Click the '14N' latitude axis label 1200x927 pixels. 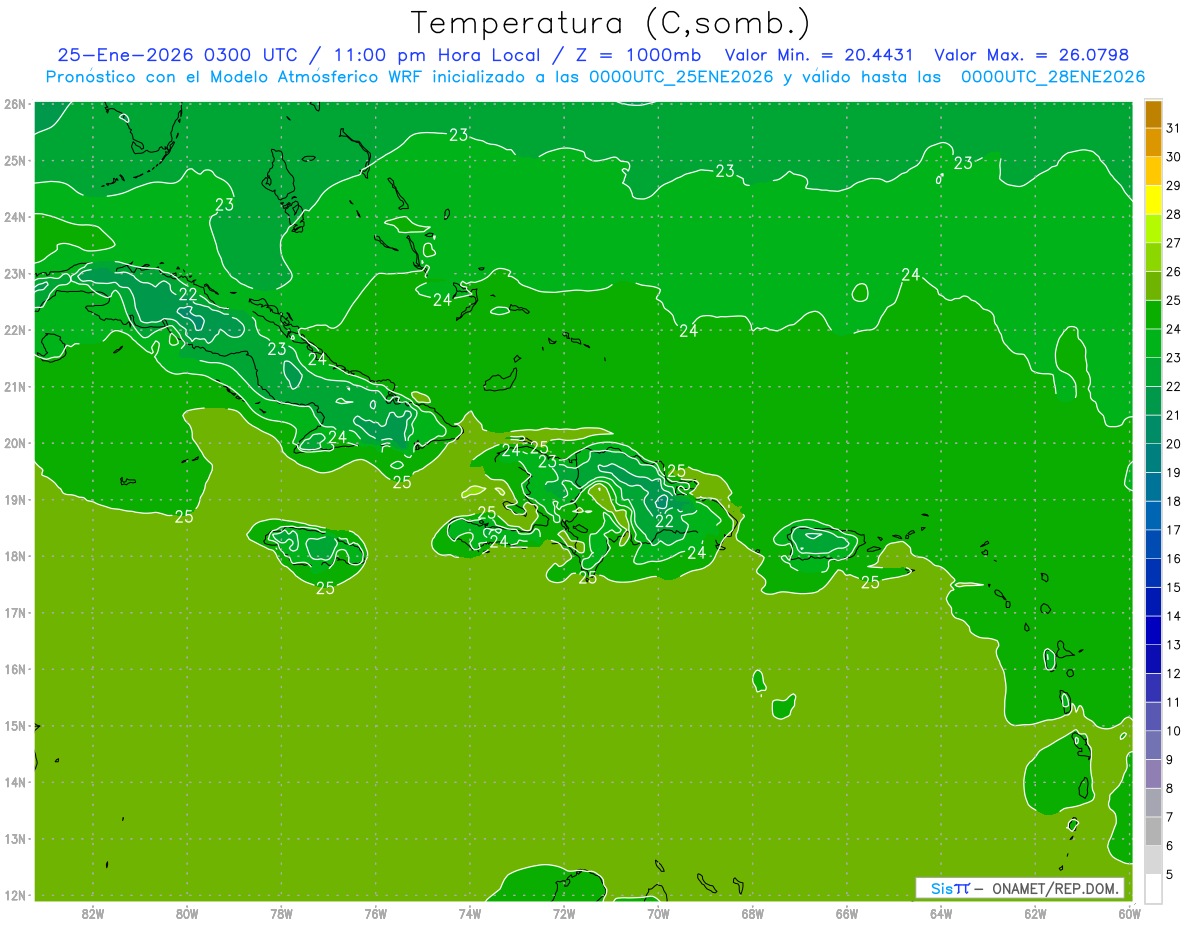(15, 782)
